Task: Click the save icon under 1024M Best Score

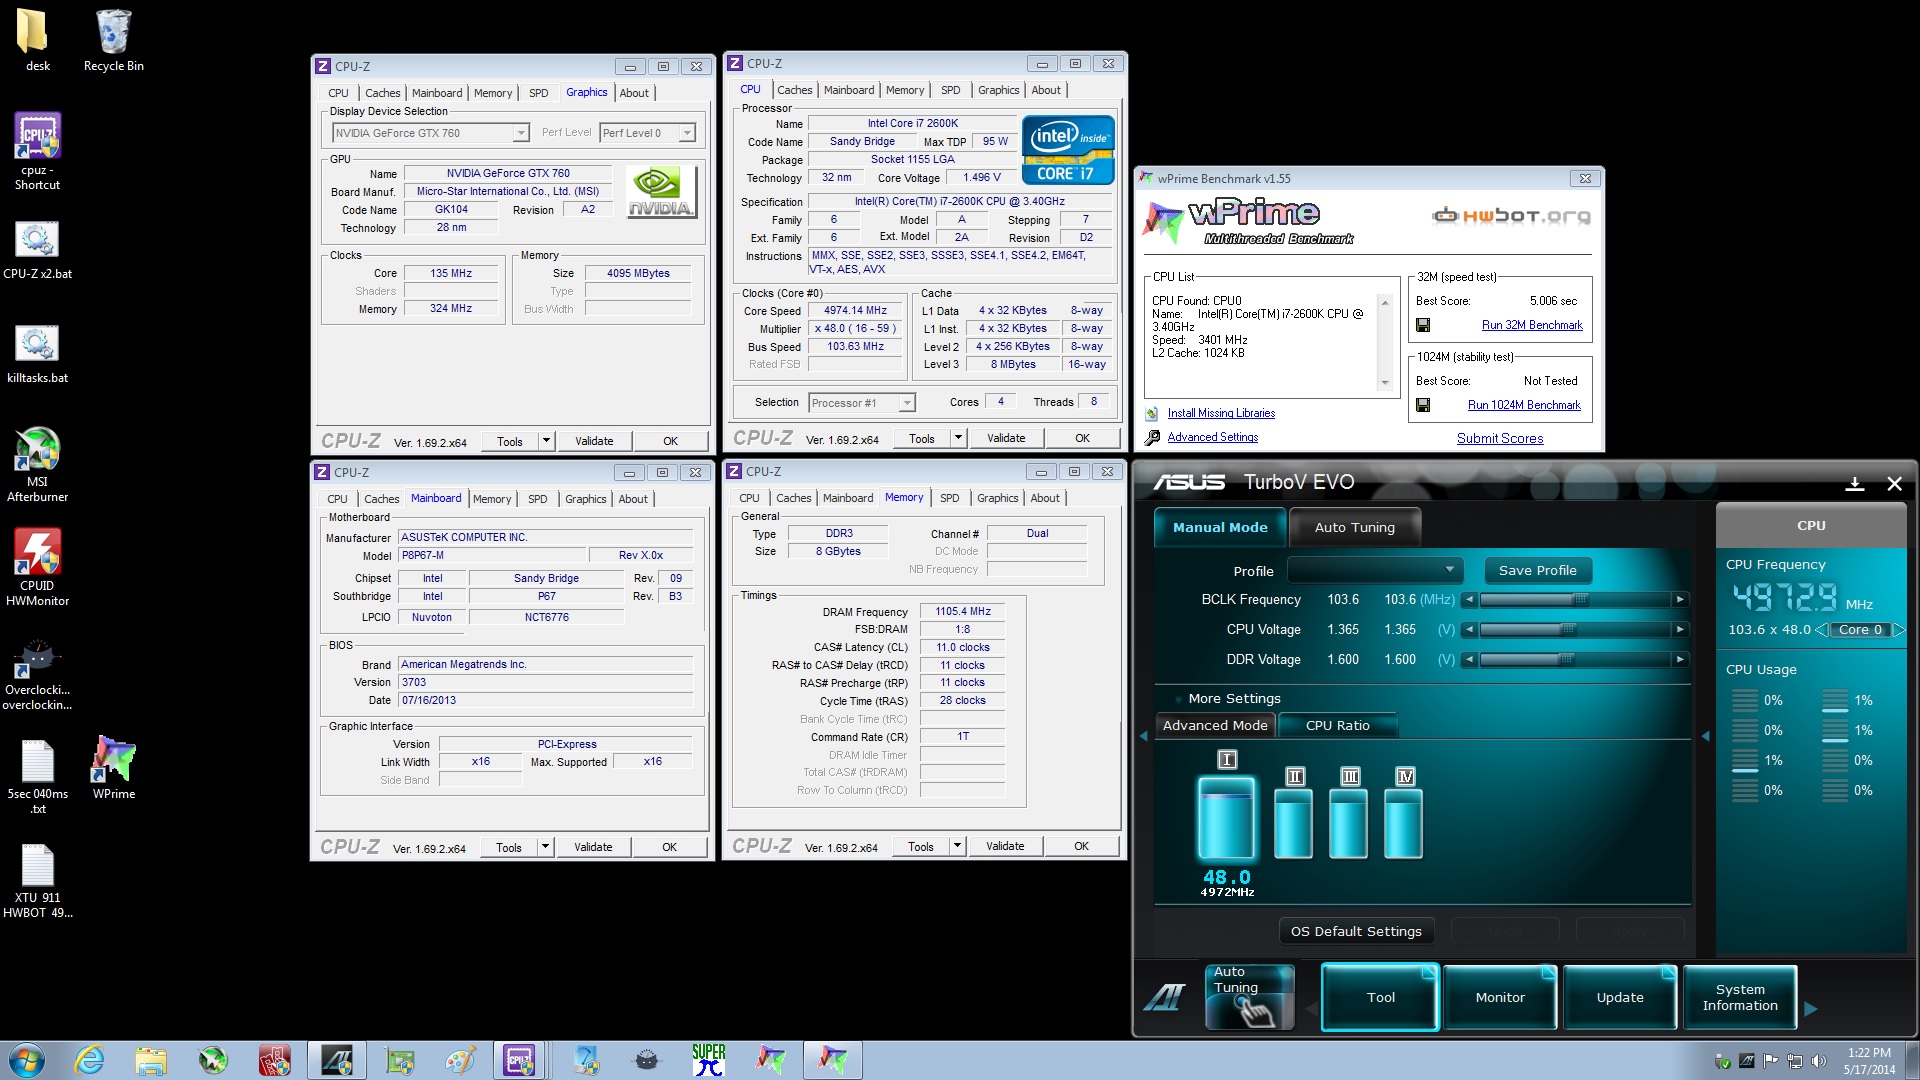Action: click(1423, 405)
